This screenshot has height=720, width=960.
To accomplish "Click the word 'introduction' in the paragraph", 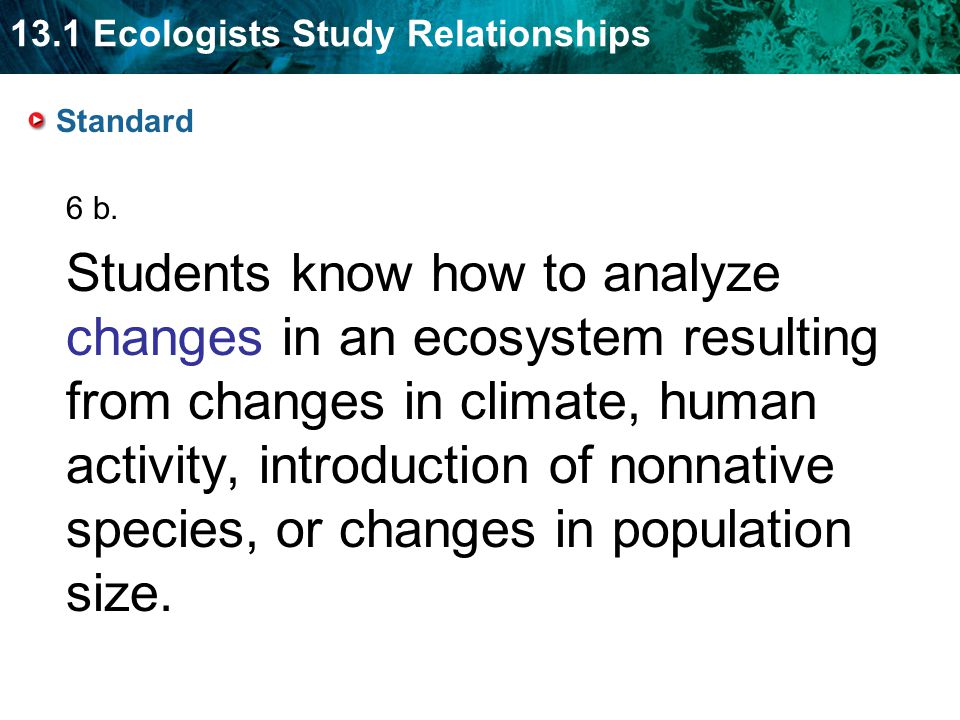I will [394, 465].
